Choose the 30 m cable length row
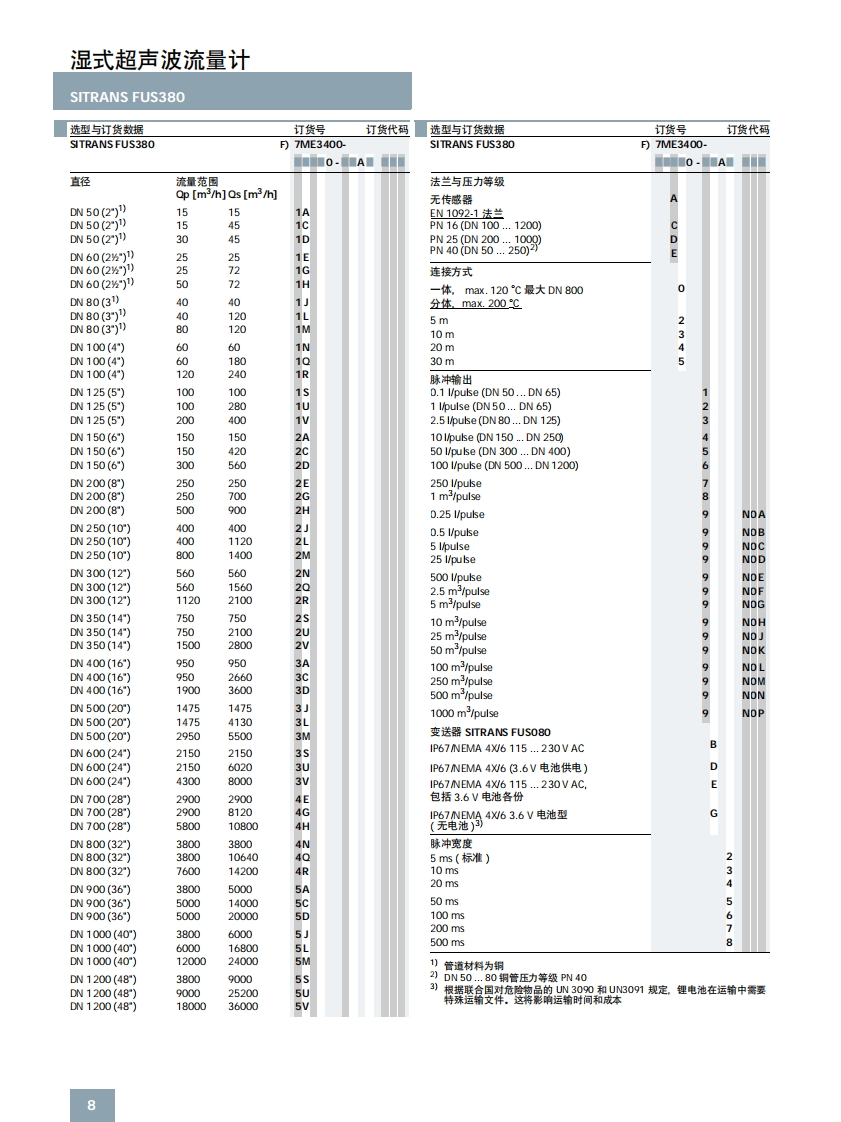This screenshot has width=841, height=1122. tap(442, 362)
